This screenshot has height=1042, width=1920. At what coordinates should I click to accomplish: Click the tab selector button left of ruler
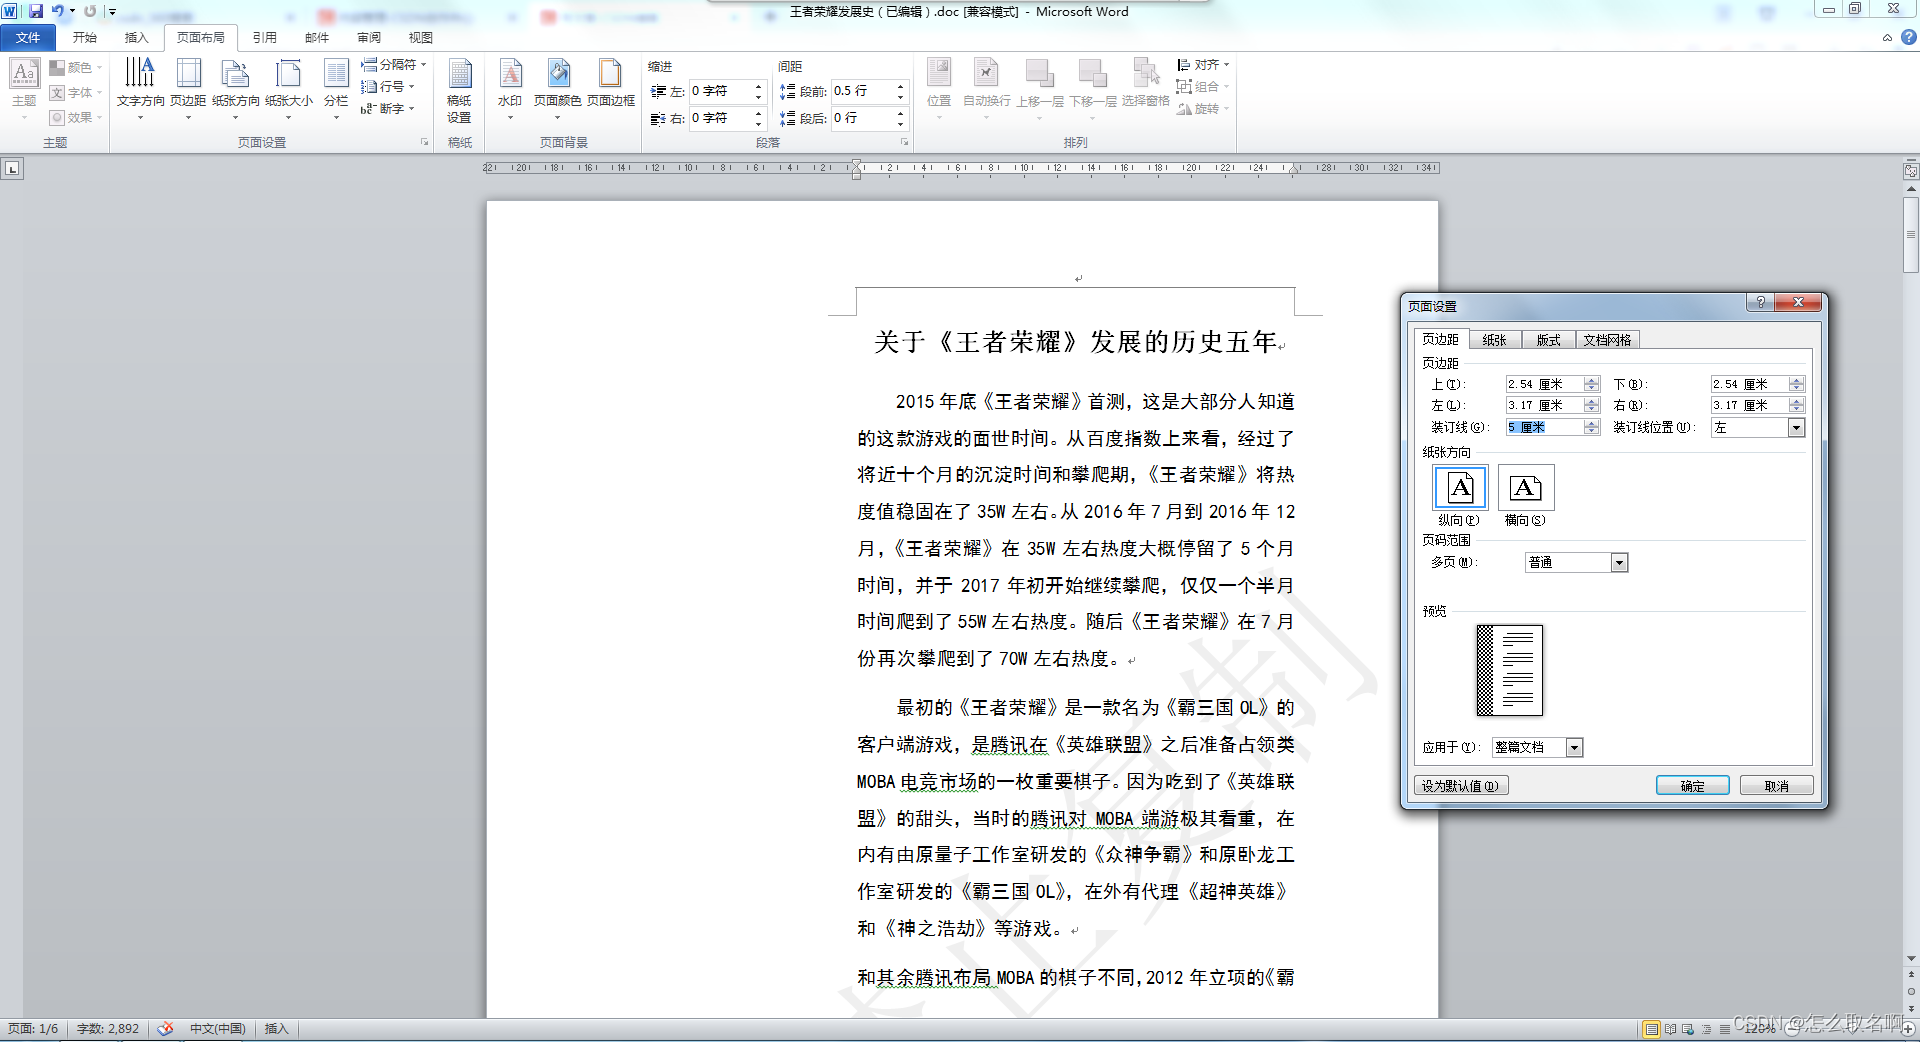click(12, 169)
